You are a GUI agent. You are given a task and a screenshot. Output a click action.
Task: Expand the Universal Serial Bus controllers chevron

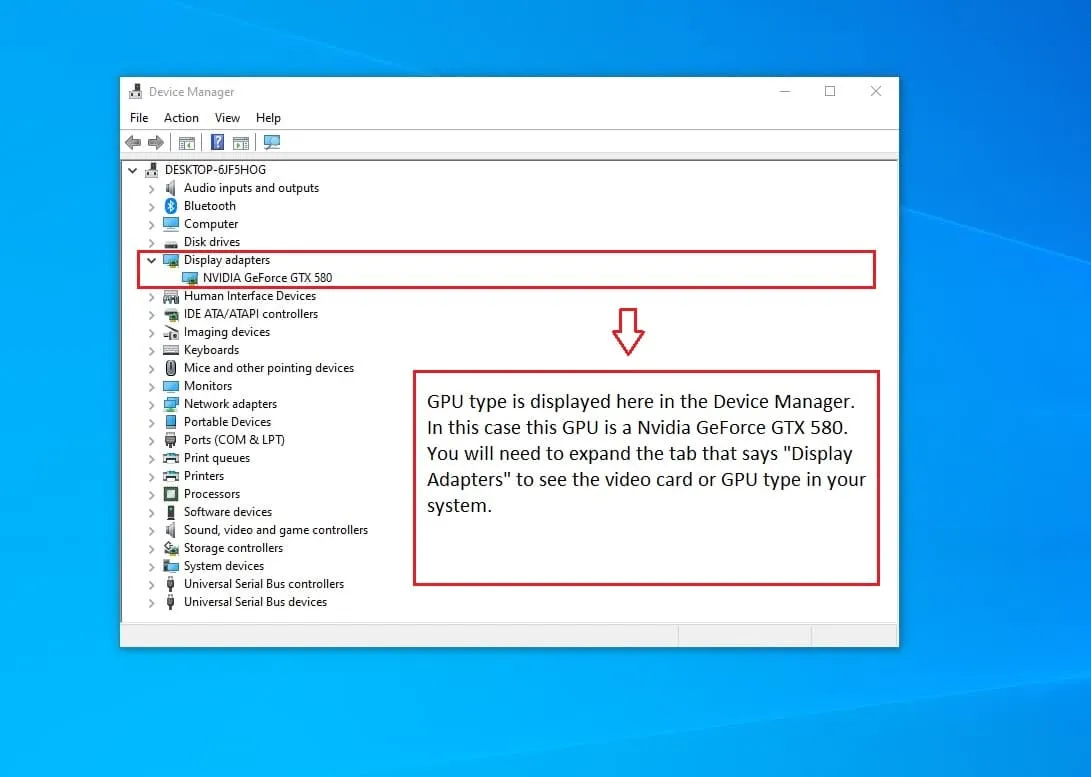point(151,585)
